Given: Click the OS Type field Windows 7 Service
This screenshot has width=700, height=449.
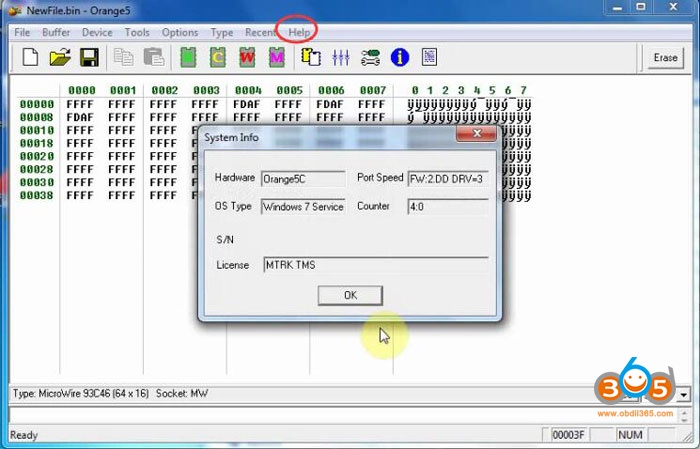Looking at the screenshot, I should point(303,207).
